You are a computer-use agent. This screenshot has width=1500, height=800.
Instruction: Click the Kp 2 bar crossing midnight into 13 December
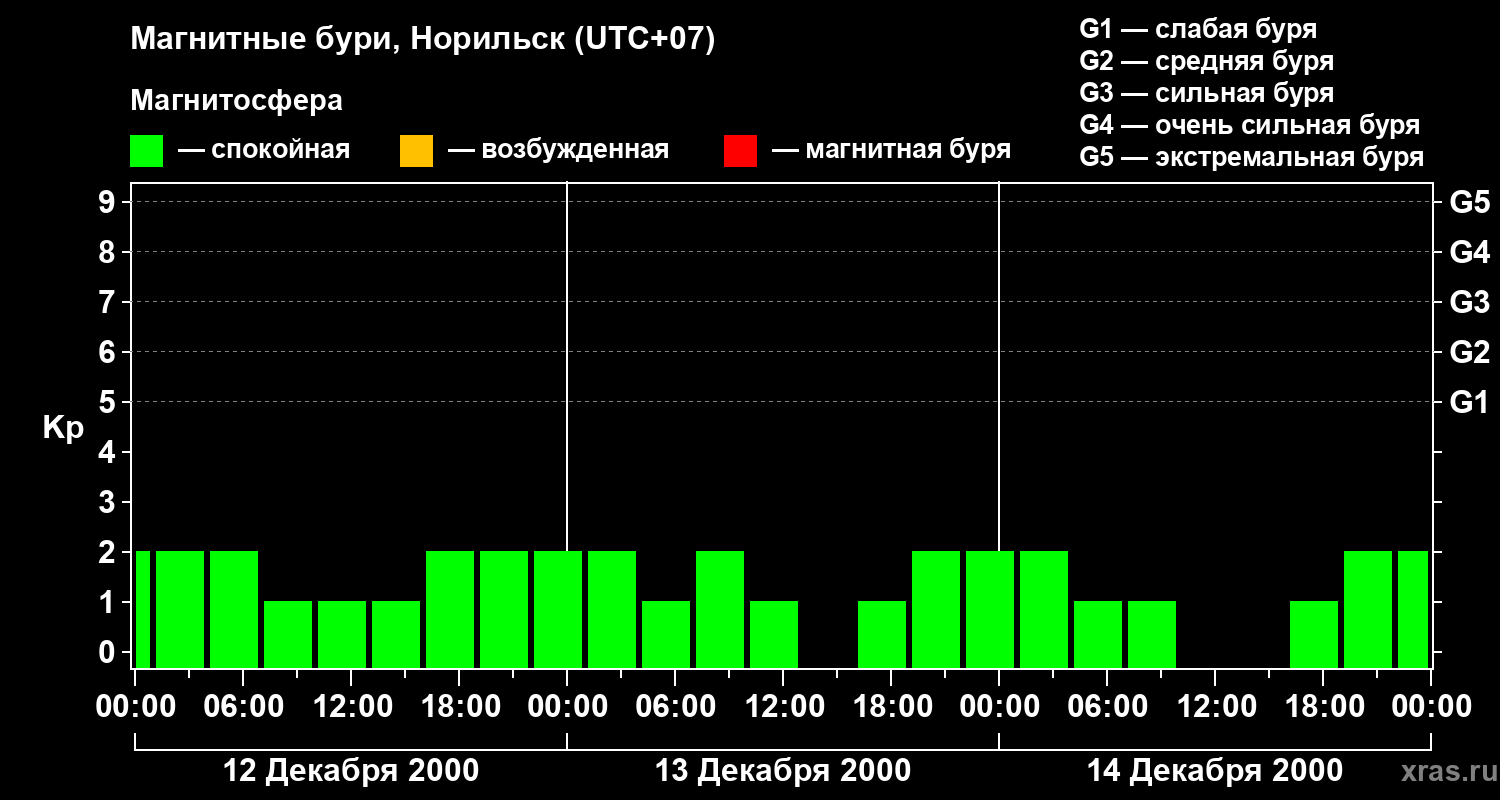(x=558, y=609)
